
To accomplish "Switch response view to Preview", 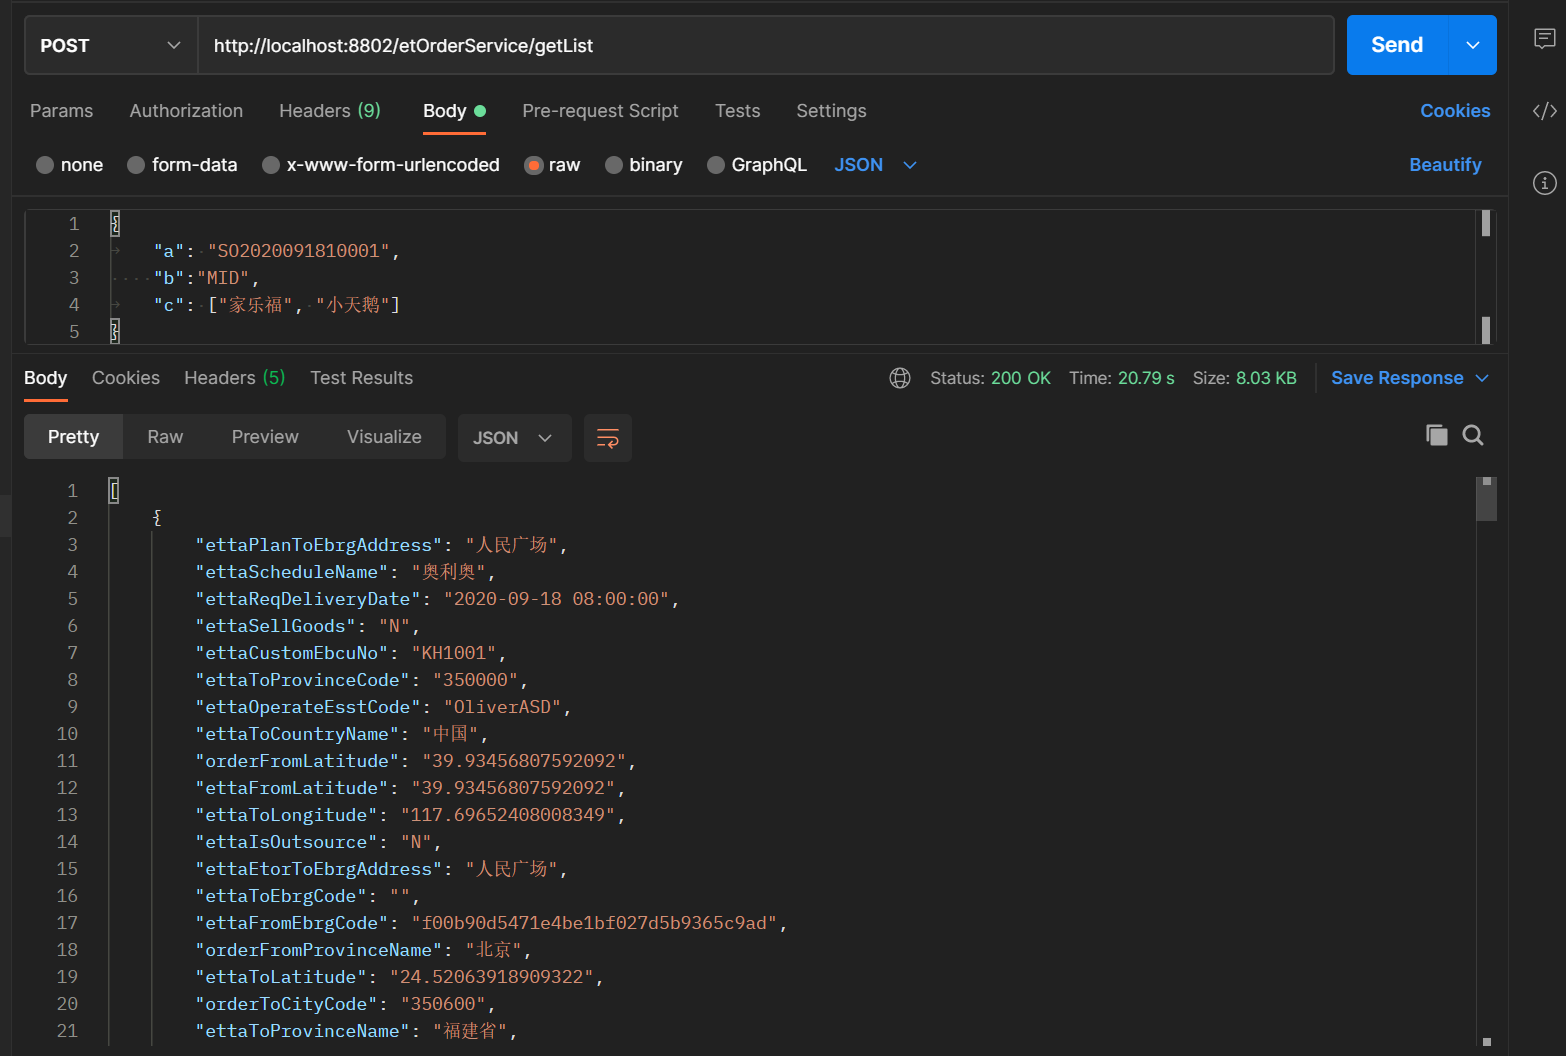I will point(265,437).
